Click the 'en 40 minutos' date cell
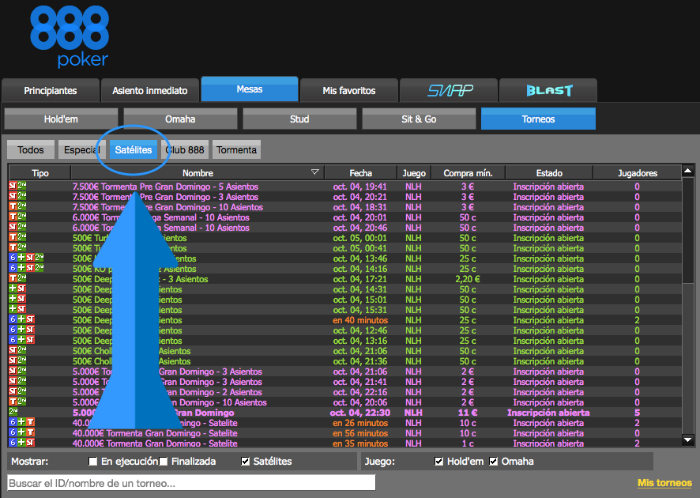The width and height of the screenshot is (700, 498). 360,320
